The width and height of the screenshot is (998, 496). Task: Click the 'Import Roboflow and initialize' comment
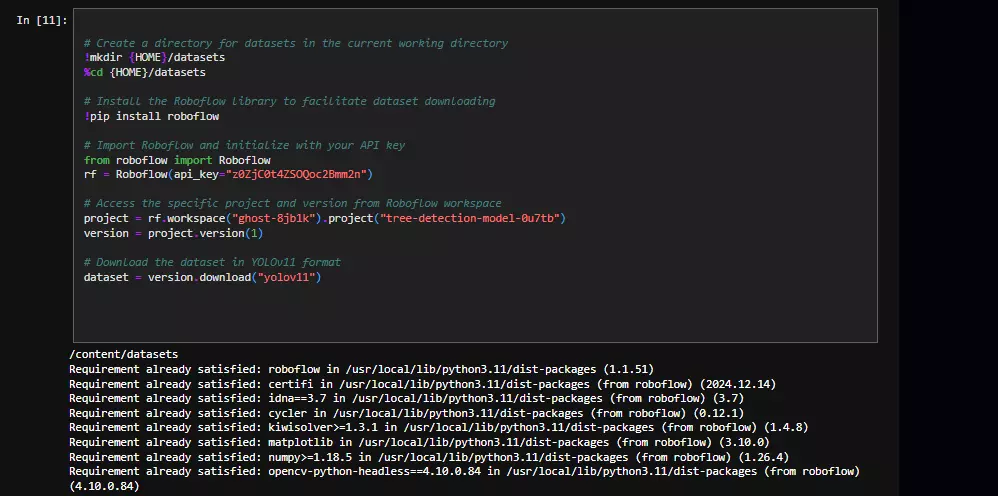[x=260, y=145]
